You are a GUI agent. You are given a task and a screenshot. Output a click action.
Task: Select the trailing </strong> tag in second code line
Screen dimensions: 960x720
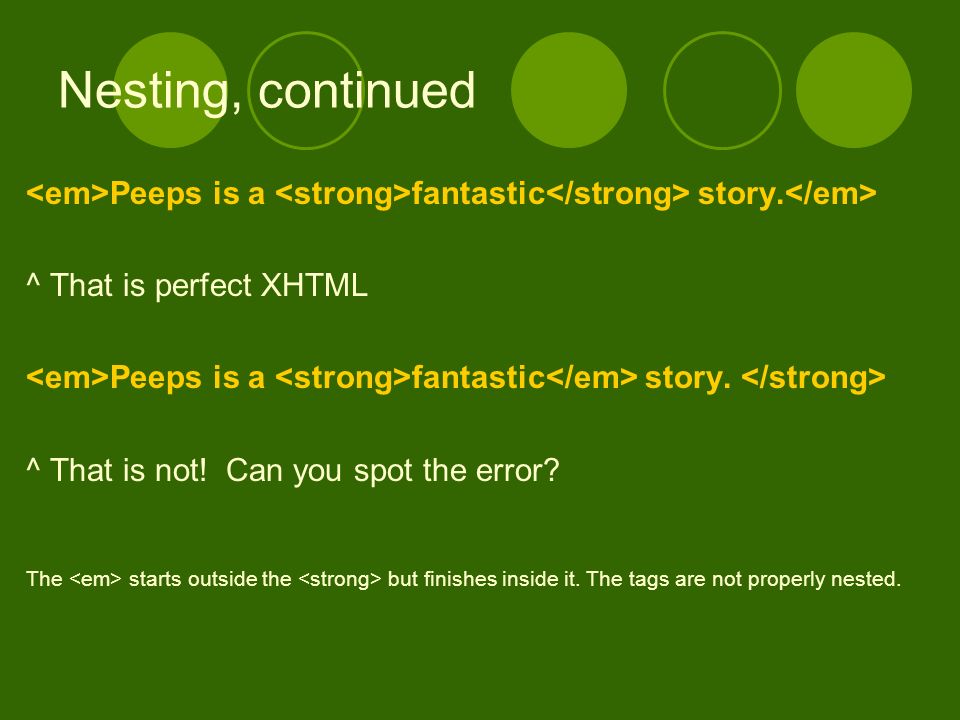(813, 377)
